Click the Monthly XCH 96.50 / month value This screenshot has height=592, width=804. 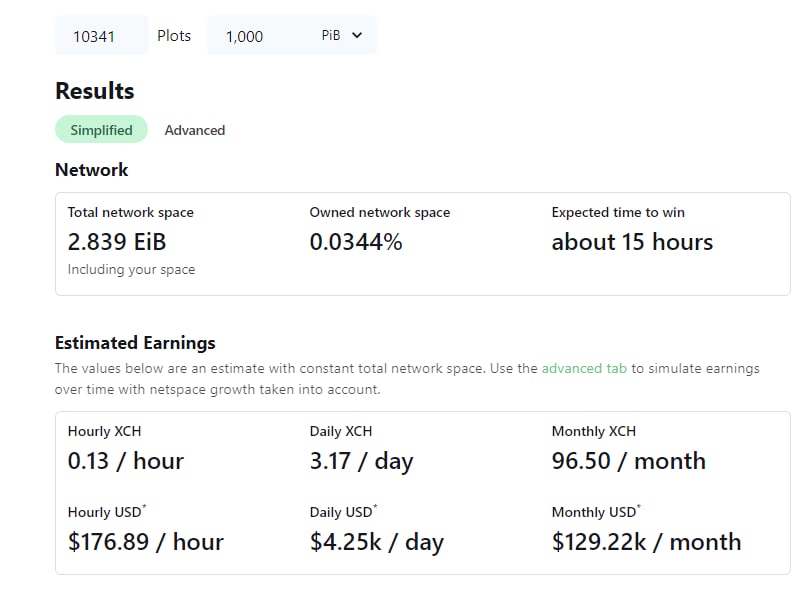pyautogui.click(x=629, y=461)
